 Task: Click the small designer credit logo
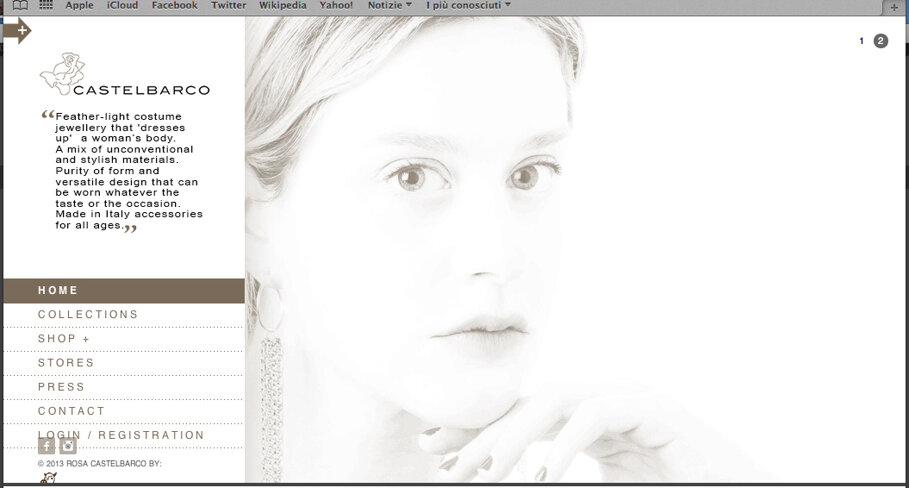click(47, 479)
